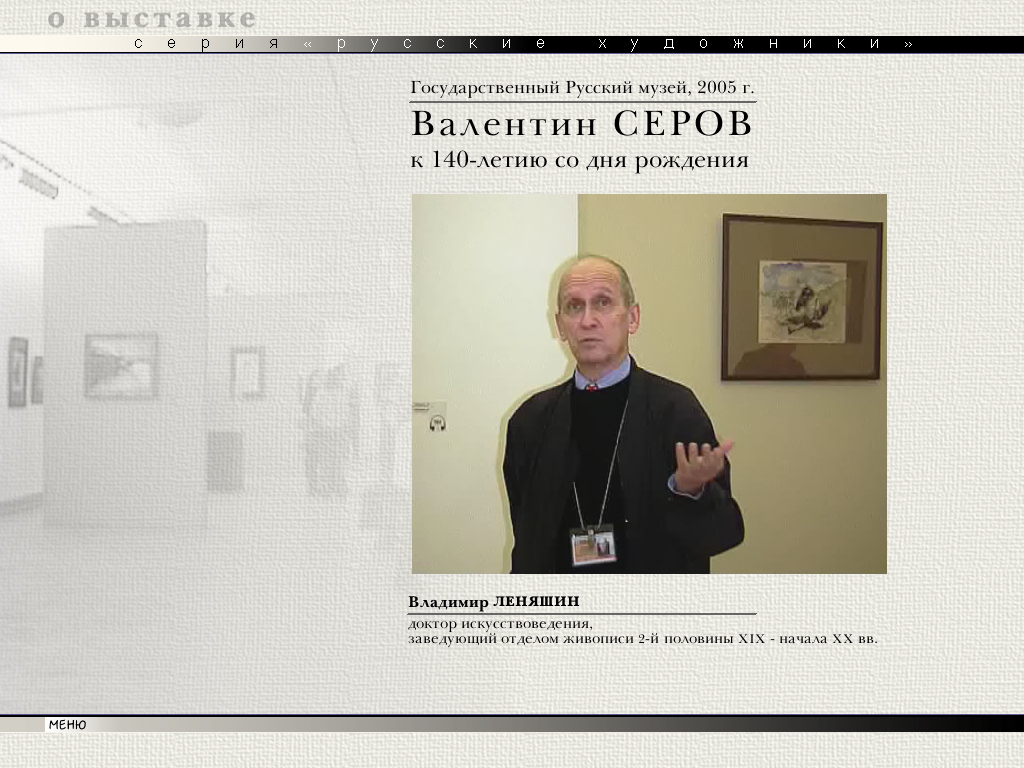Screen dimensions: 1024x768
Task: Click the speaker's raised hand in video
Action: click(x=703, y=462)
